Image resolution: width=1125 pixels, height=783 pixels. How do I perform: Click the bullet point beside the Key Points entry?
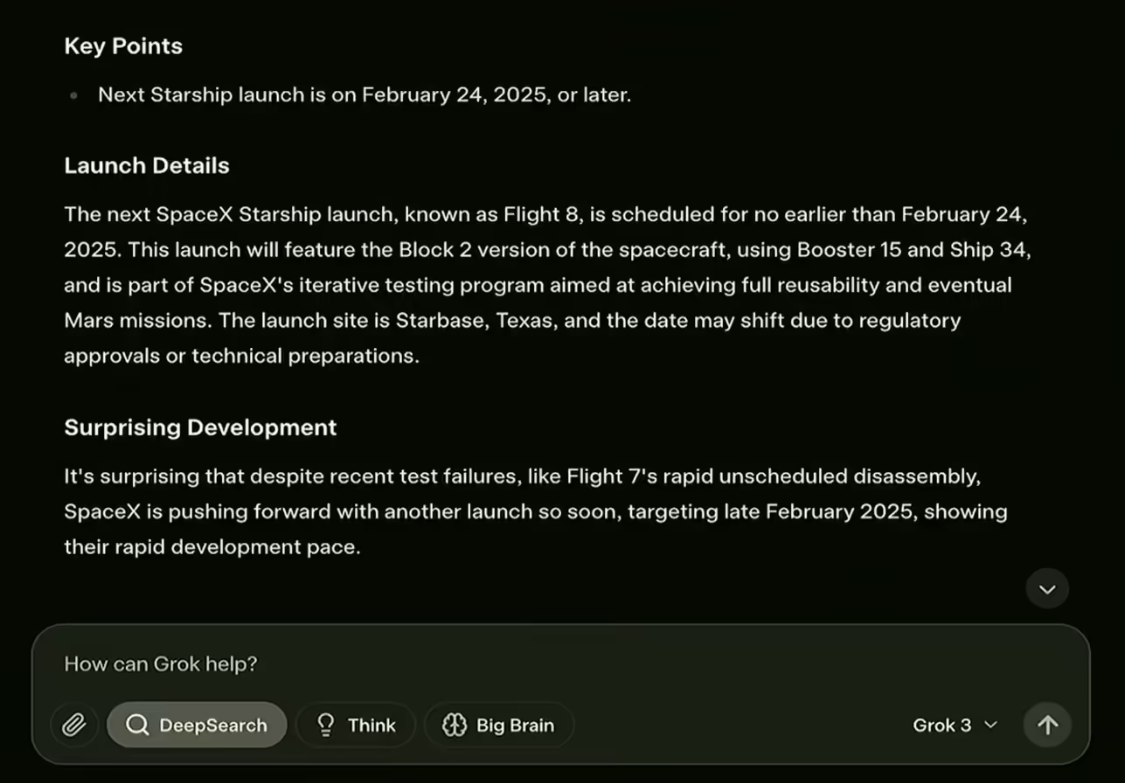pos(73,95)
